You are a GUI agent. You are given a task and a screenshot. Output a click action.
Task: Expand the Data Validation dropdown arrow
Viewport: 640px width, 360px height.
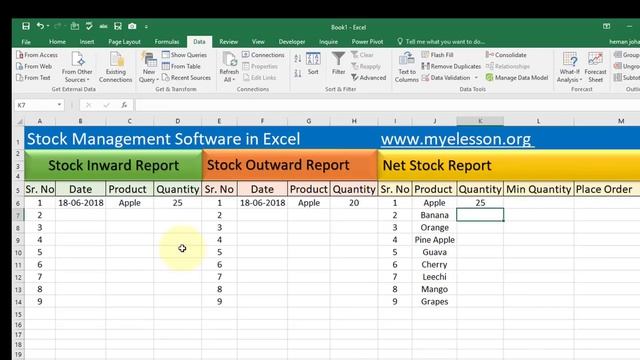point(476,78)
